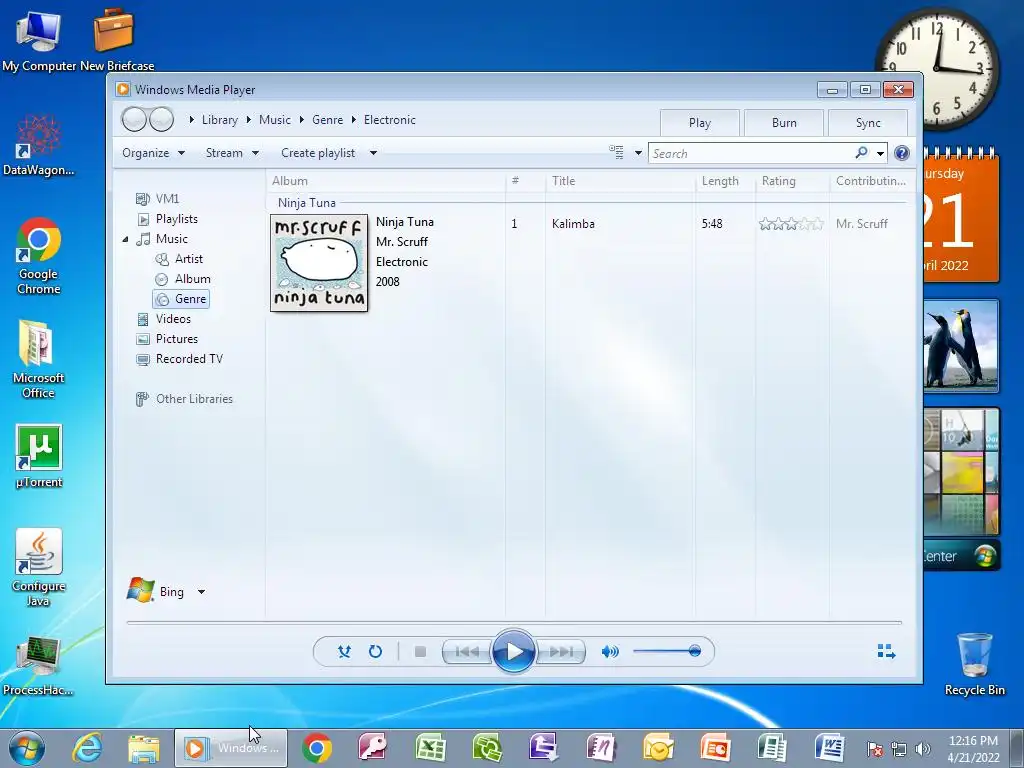Skip to the next track
Screen dimensions: 1024x768
[560, 651]
